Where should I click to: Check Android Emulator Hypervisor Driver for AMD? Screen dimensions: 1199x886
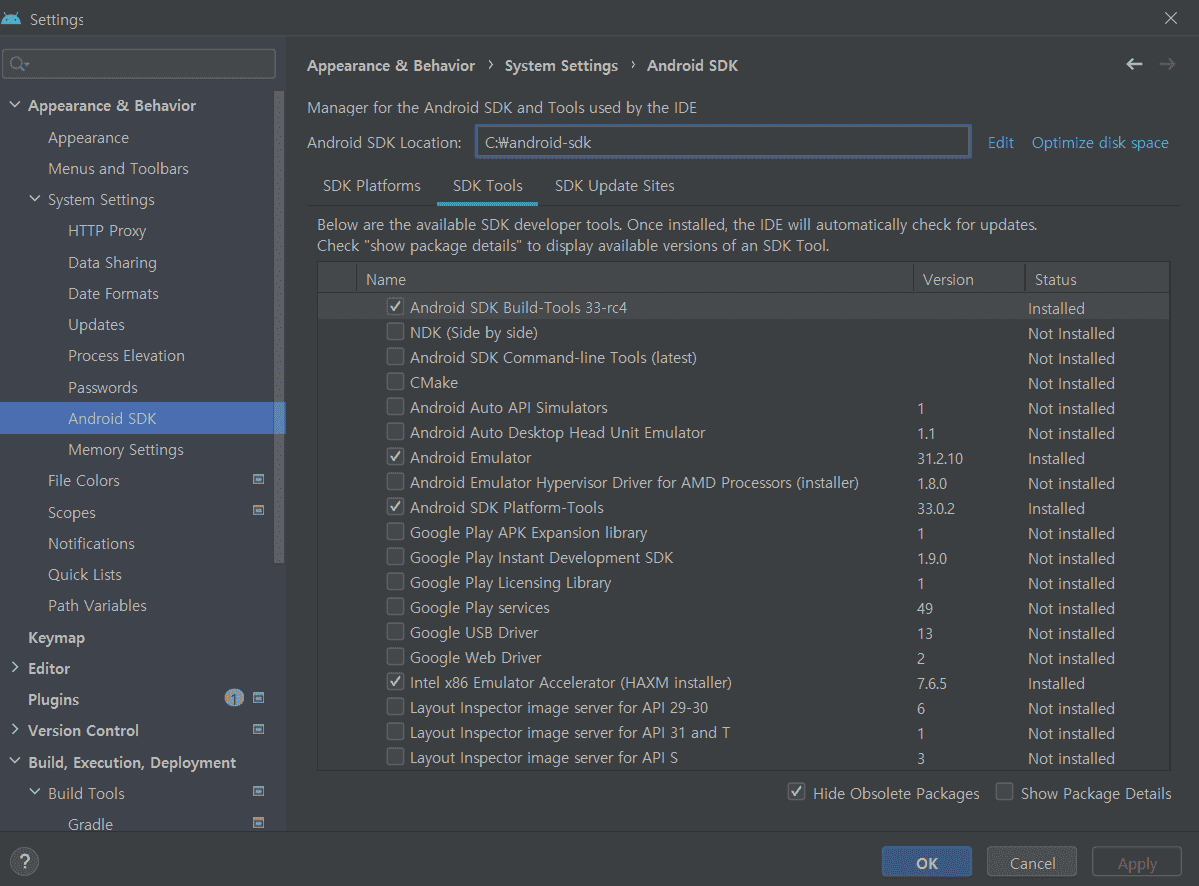395,482
